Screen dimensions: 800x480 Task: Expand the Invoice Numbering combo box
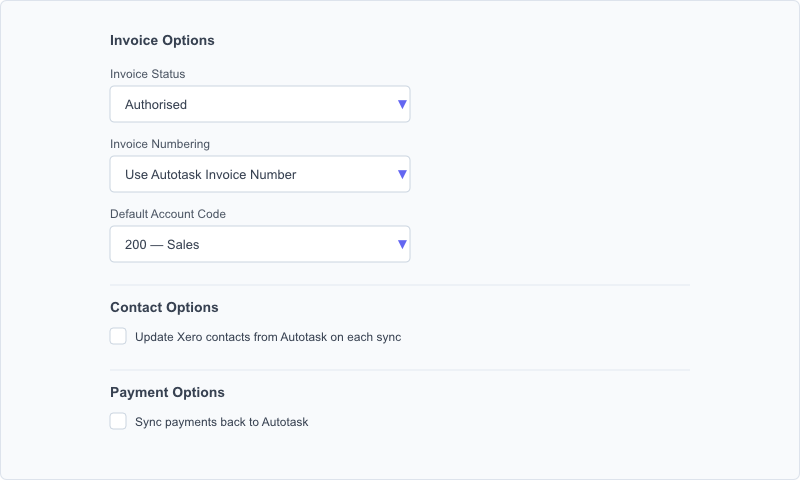pos(260,174)
